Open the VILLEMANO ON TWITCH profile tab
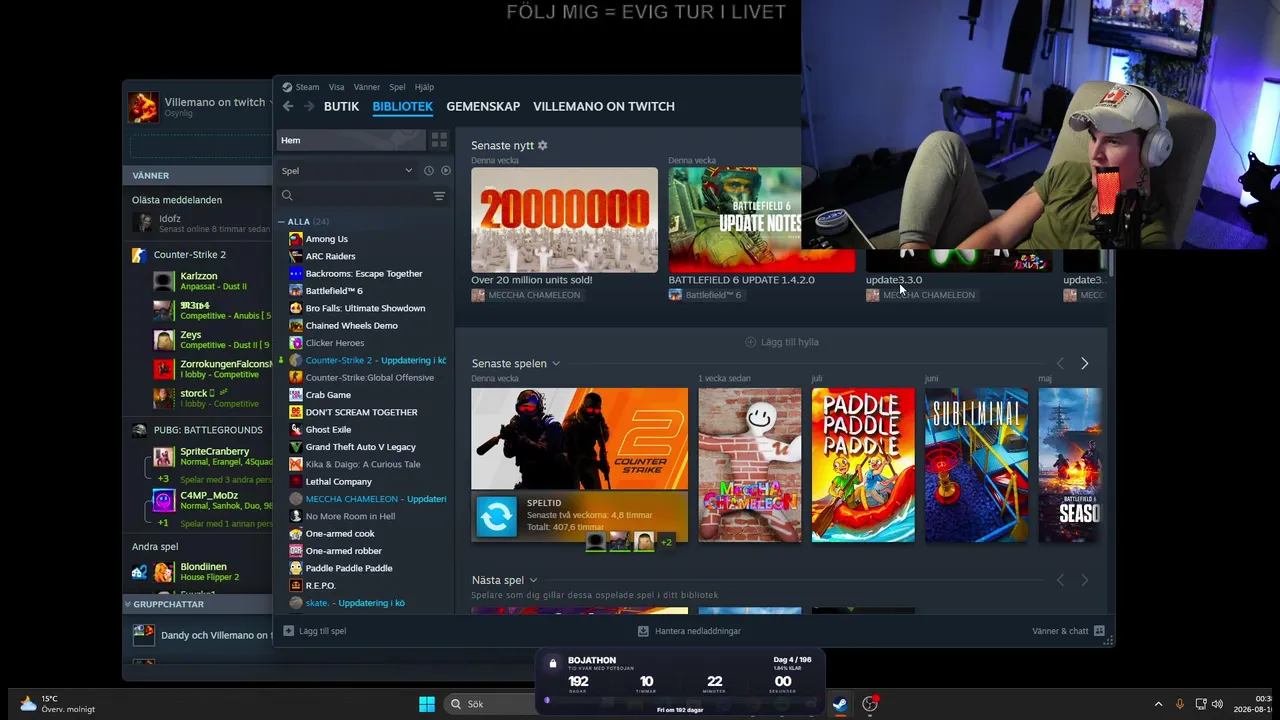The width and height of the screenshot is (1280, 720). tap(604, 107)
